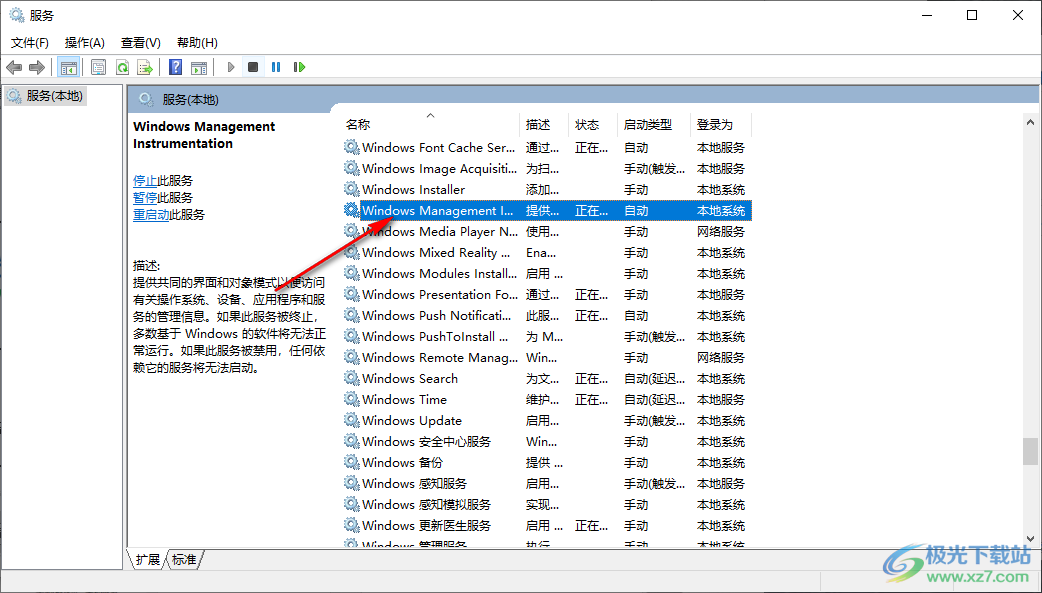Select Windows Management Instrumentation service row
Screen dimensions: 1042x593
click(548, 211)
